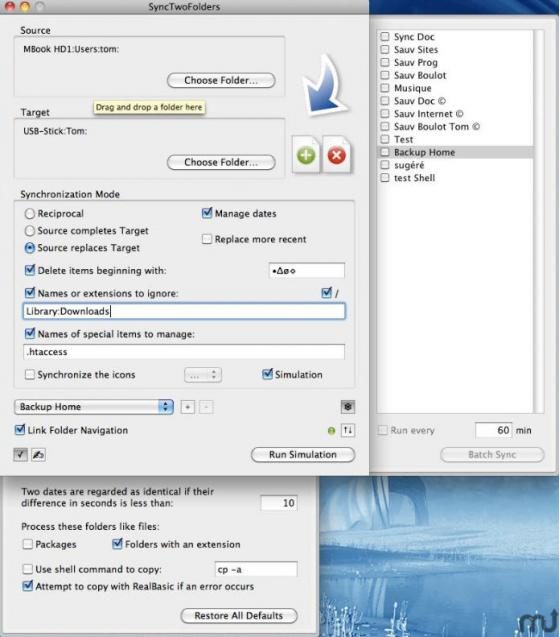Viewport: 560px width, 637px height.
Task: Select the Reciprocal radio button
Action: [30, 214]
